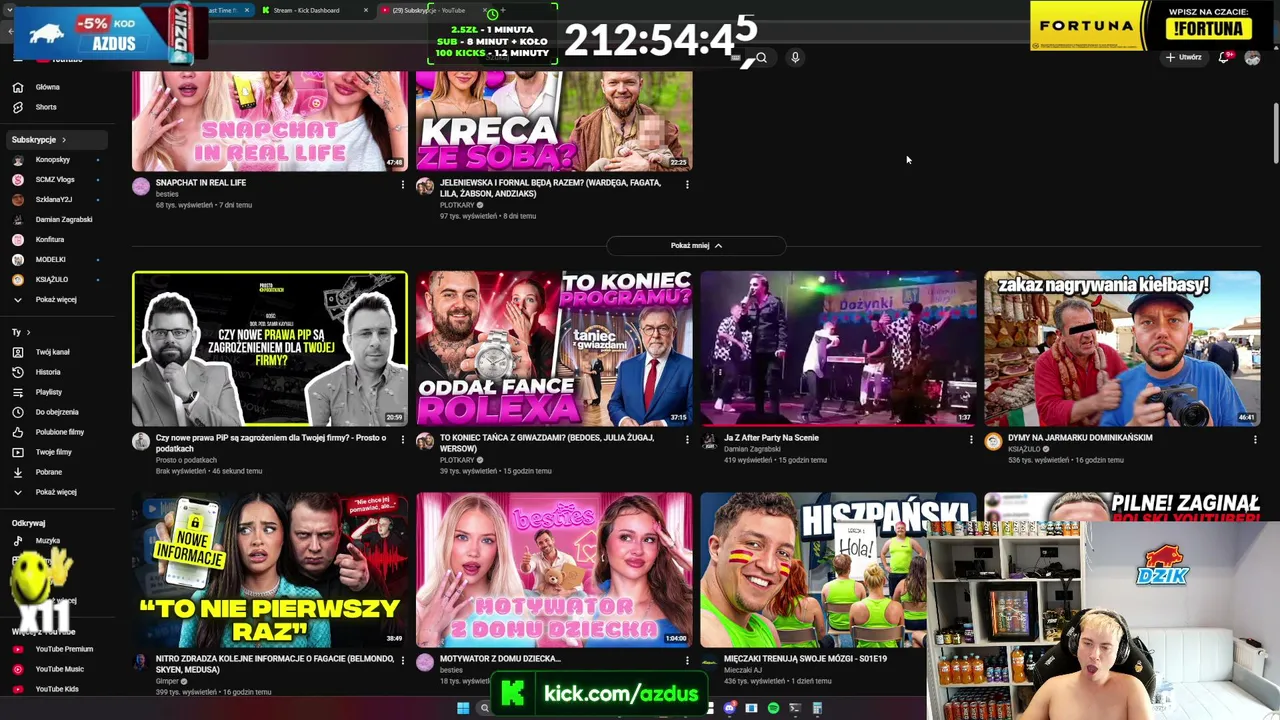Play the TO NIE PIERWSZY RAZ thumbnail
Image resolution: width=1280 pixels, height=720 pixels.
coord(270,570)
